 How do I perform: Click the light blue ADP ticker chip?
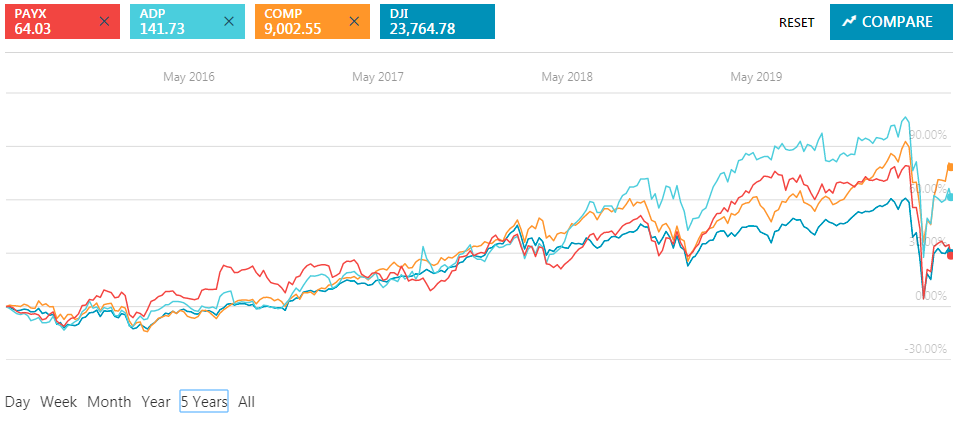(x=175, y=21)
